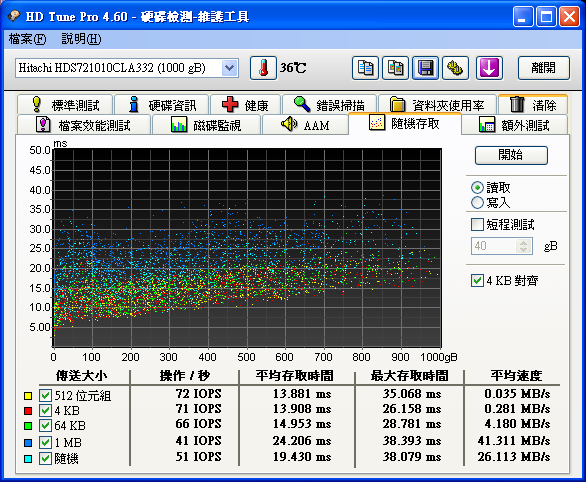Viewport: 586px width, 482px height.
Task: Open the 錯誤掃描 tab with magnifier icon
Action: click(329, 105)
